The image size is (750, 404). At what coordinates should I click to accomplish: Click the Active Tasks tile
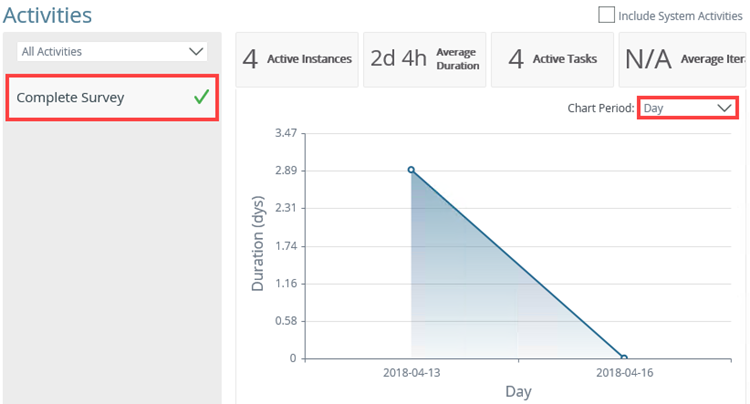tap(552, 59)
